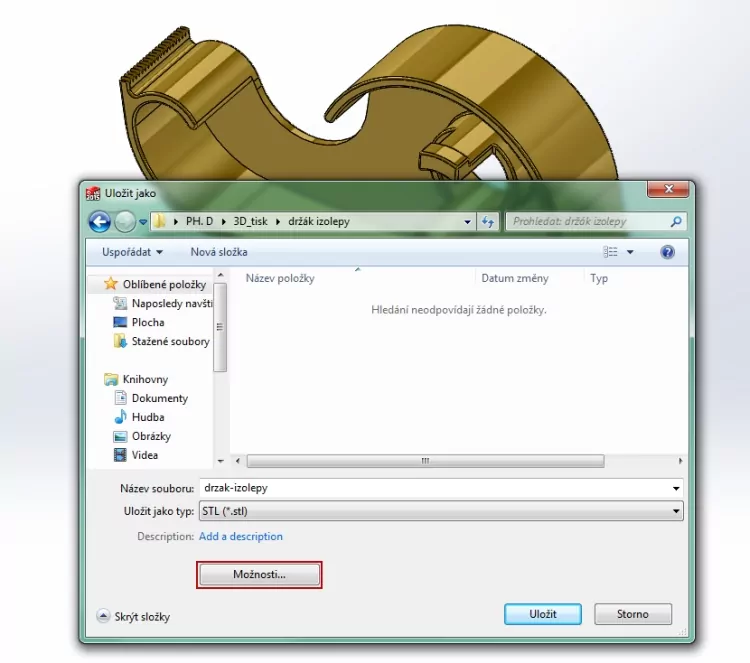750x663 pixels.
Task: Click the Skrýt složky label
Action: pos(142,617)
